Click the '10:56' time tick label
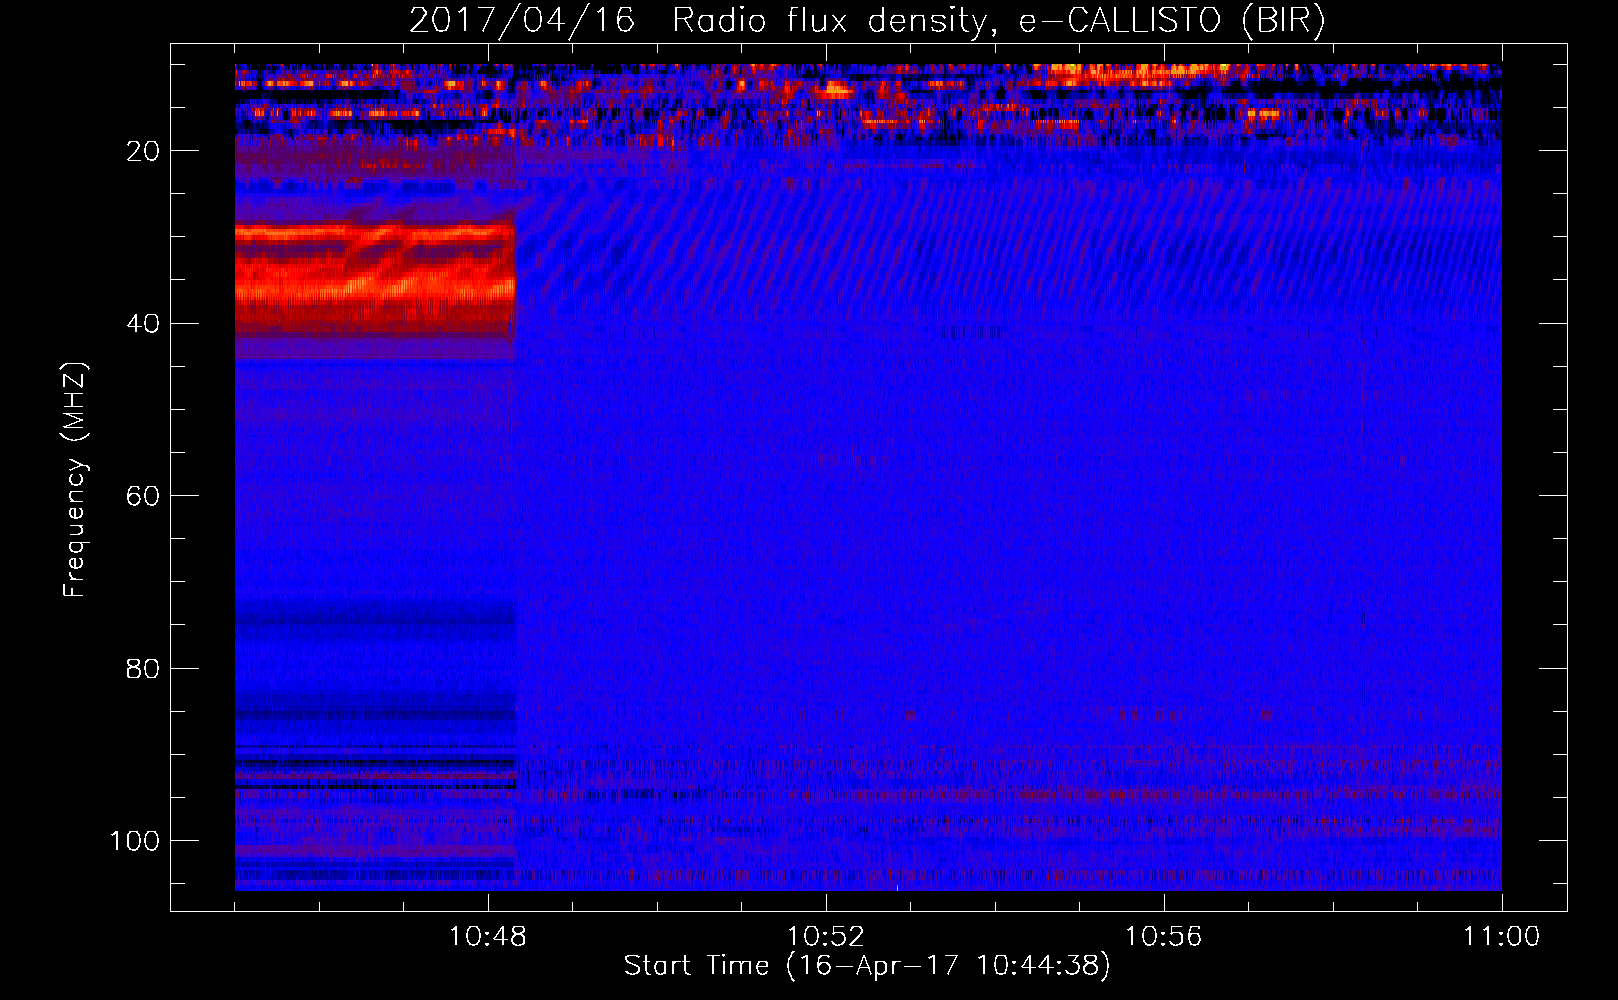Viewport: 1618px width, 1000px height. (x=1163, y=937)
